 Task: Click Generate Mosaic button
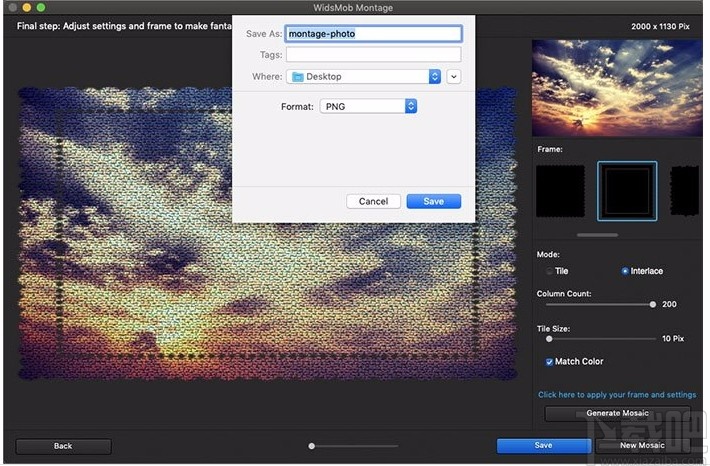click(618, 413)
